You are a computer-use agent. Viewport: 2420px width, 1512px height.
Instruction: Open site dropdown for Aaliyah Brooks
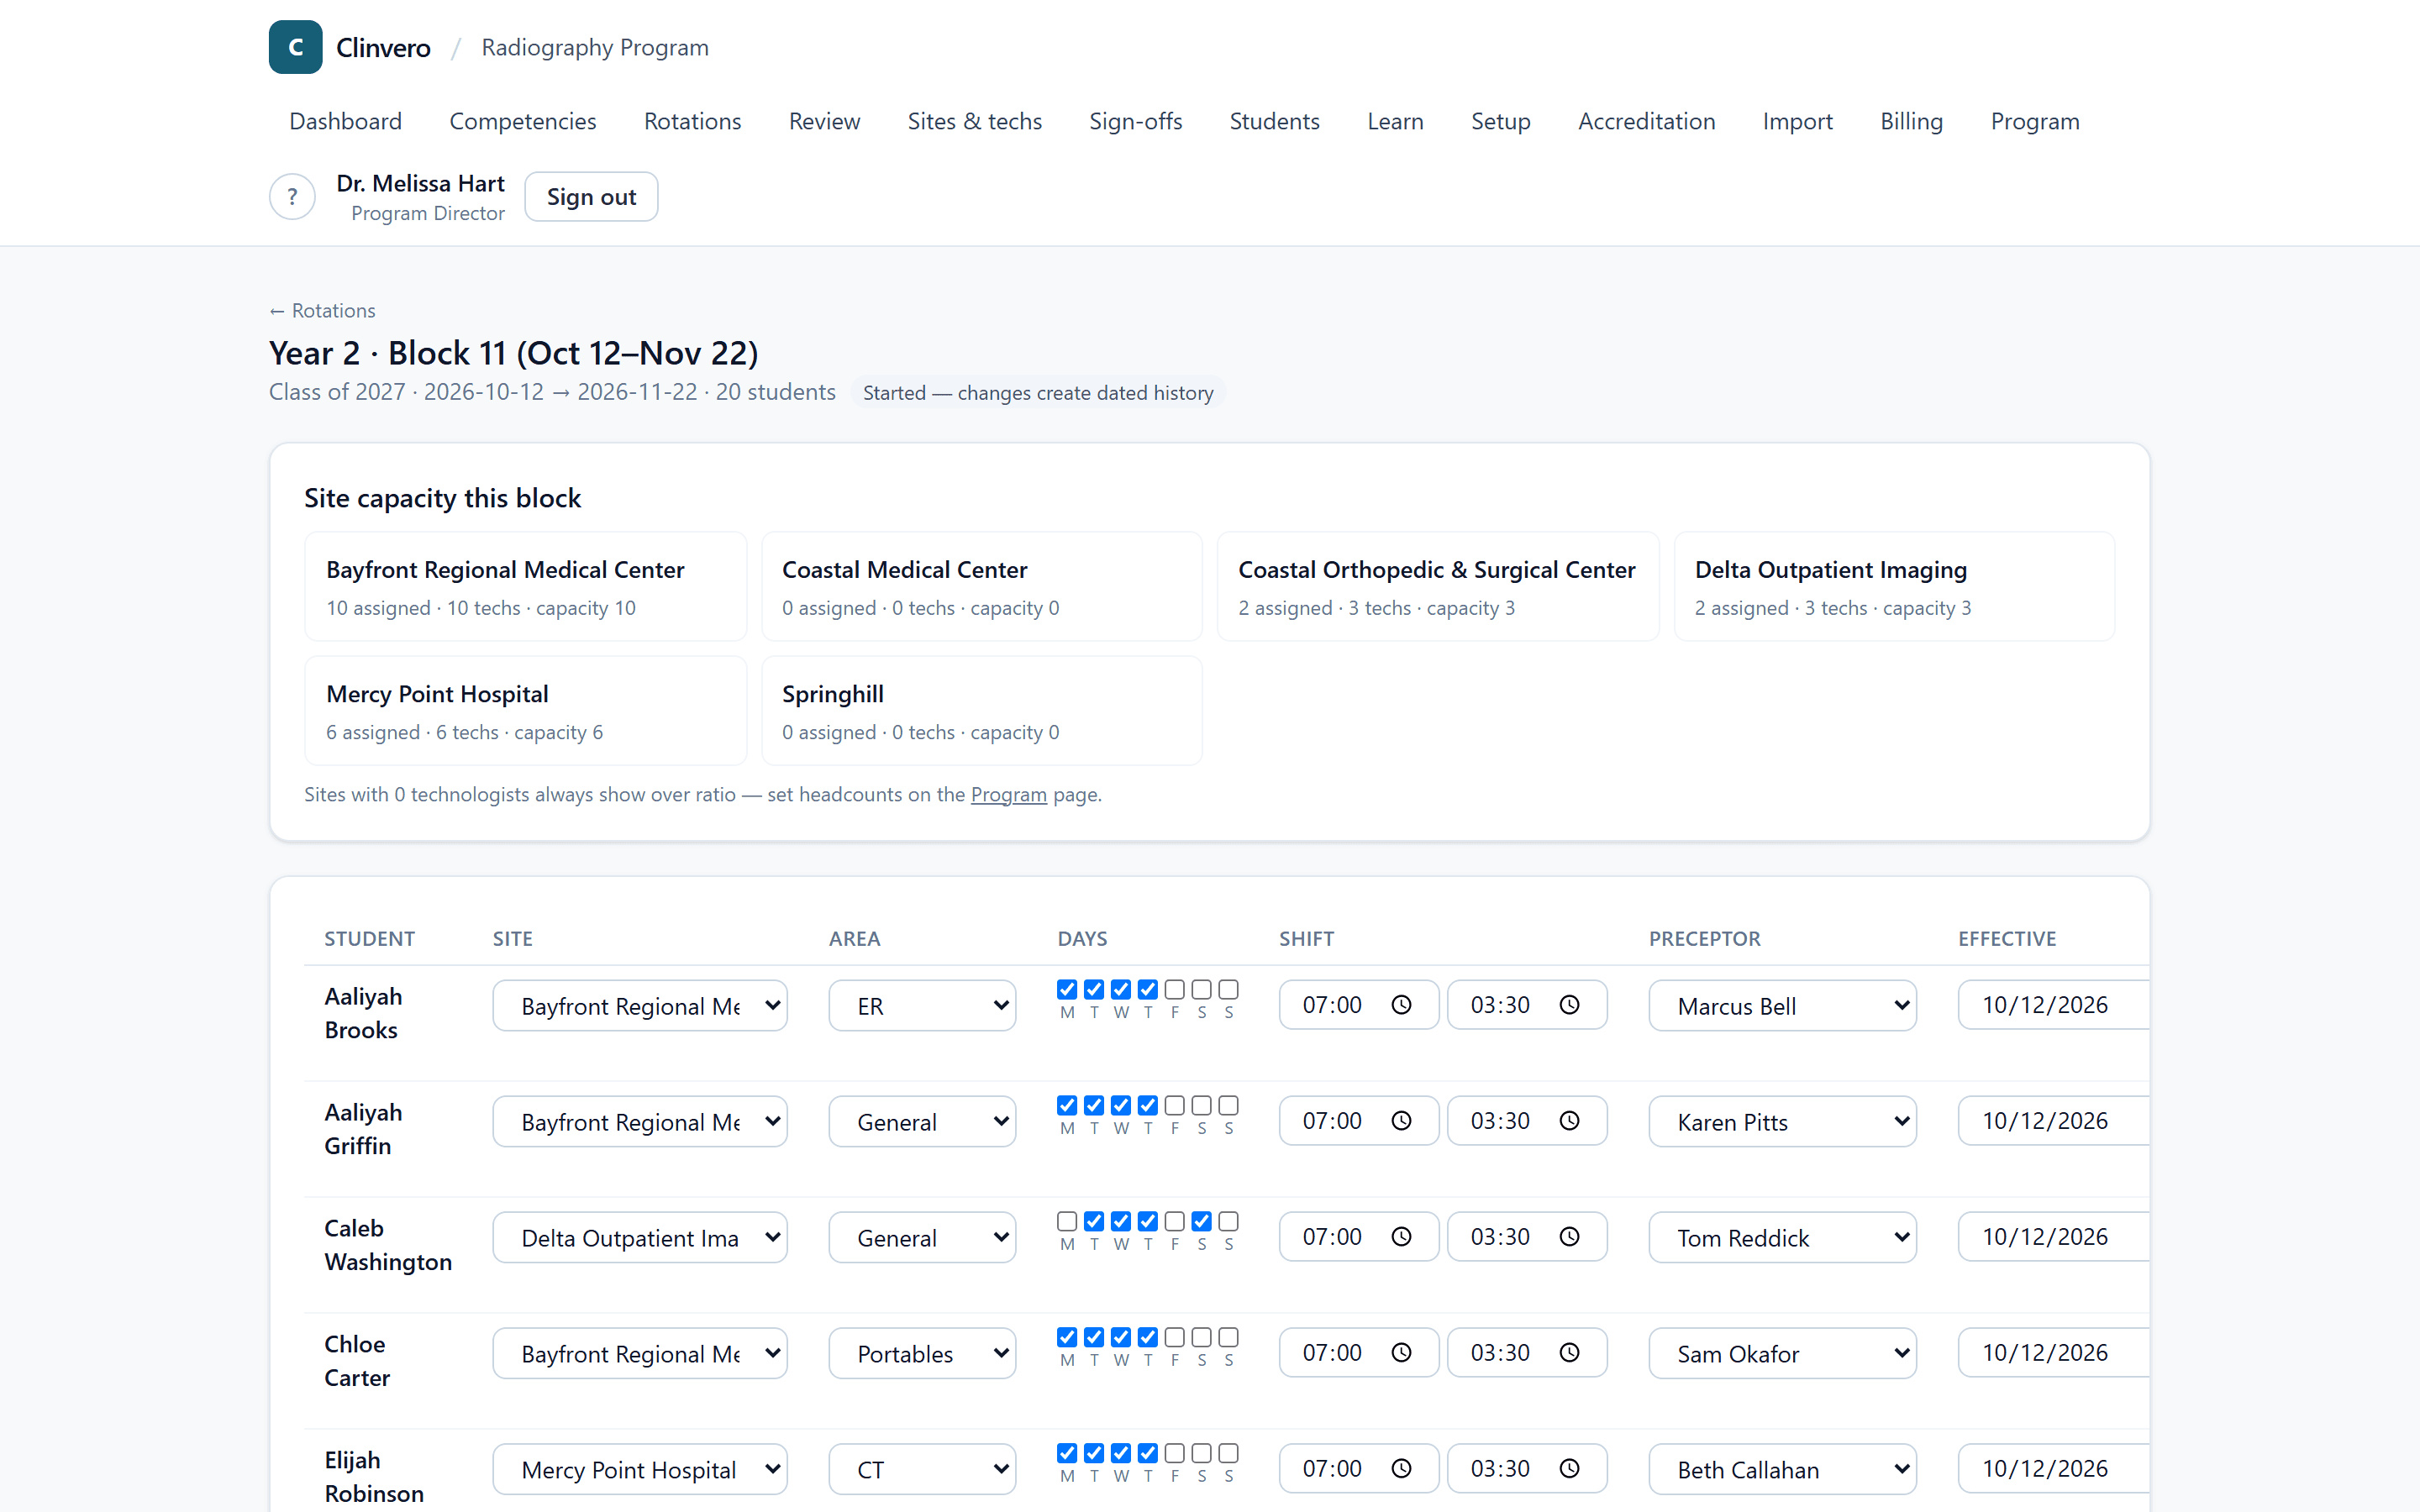(x=640, y=1005)
